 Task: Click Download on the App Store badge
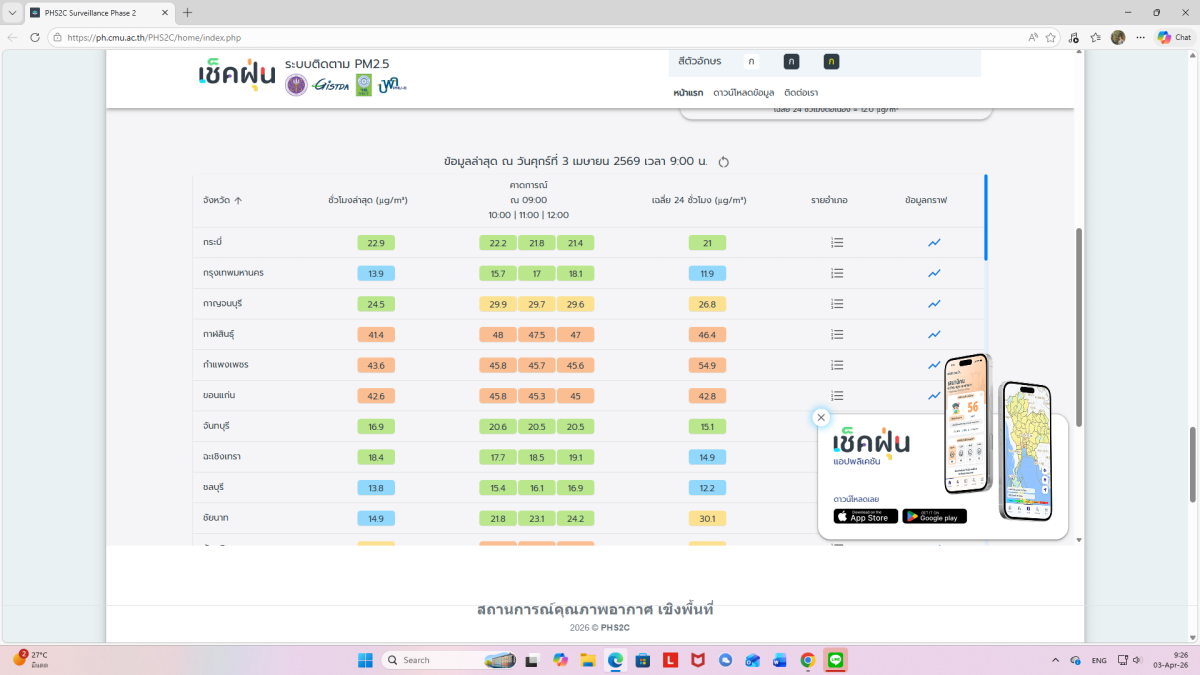(x=865, y=516)
